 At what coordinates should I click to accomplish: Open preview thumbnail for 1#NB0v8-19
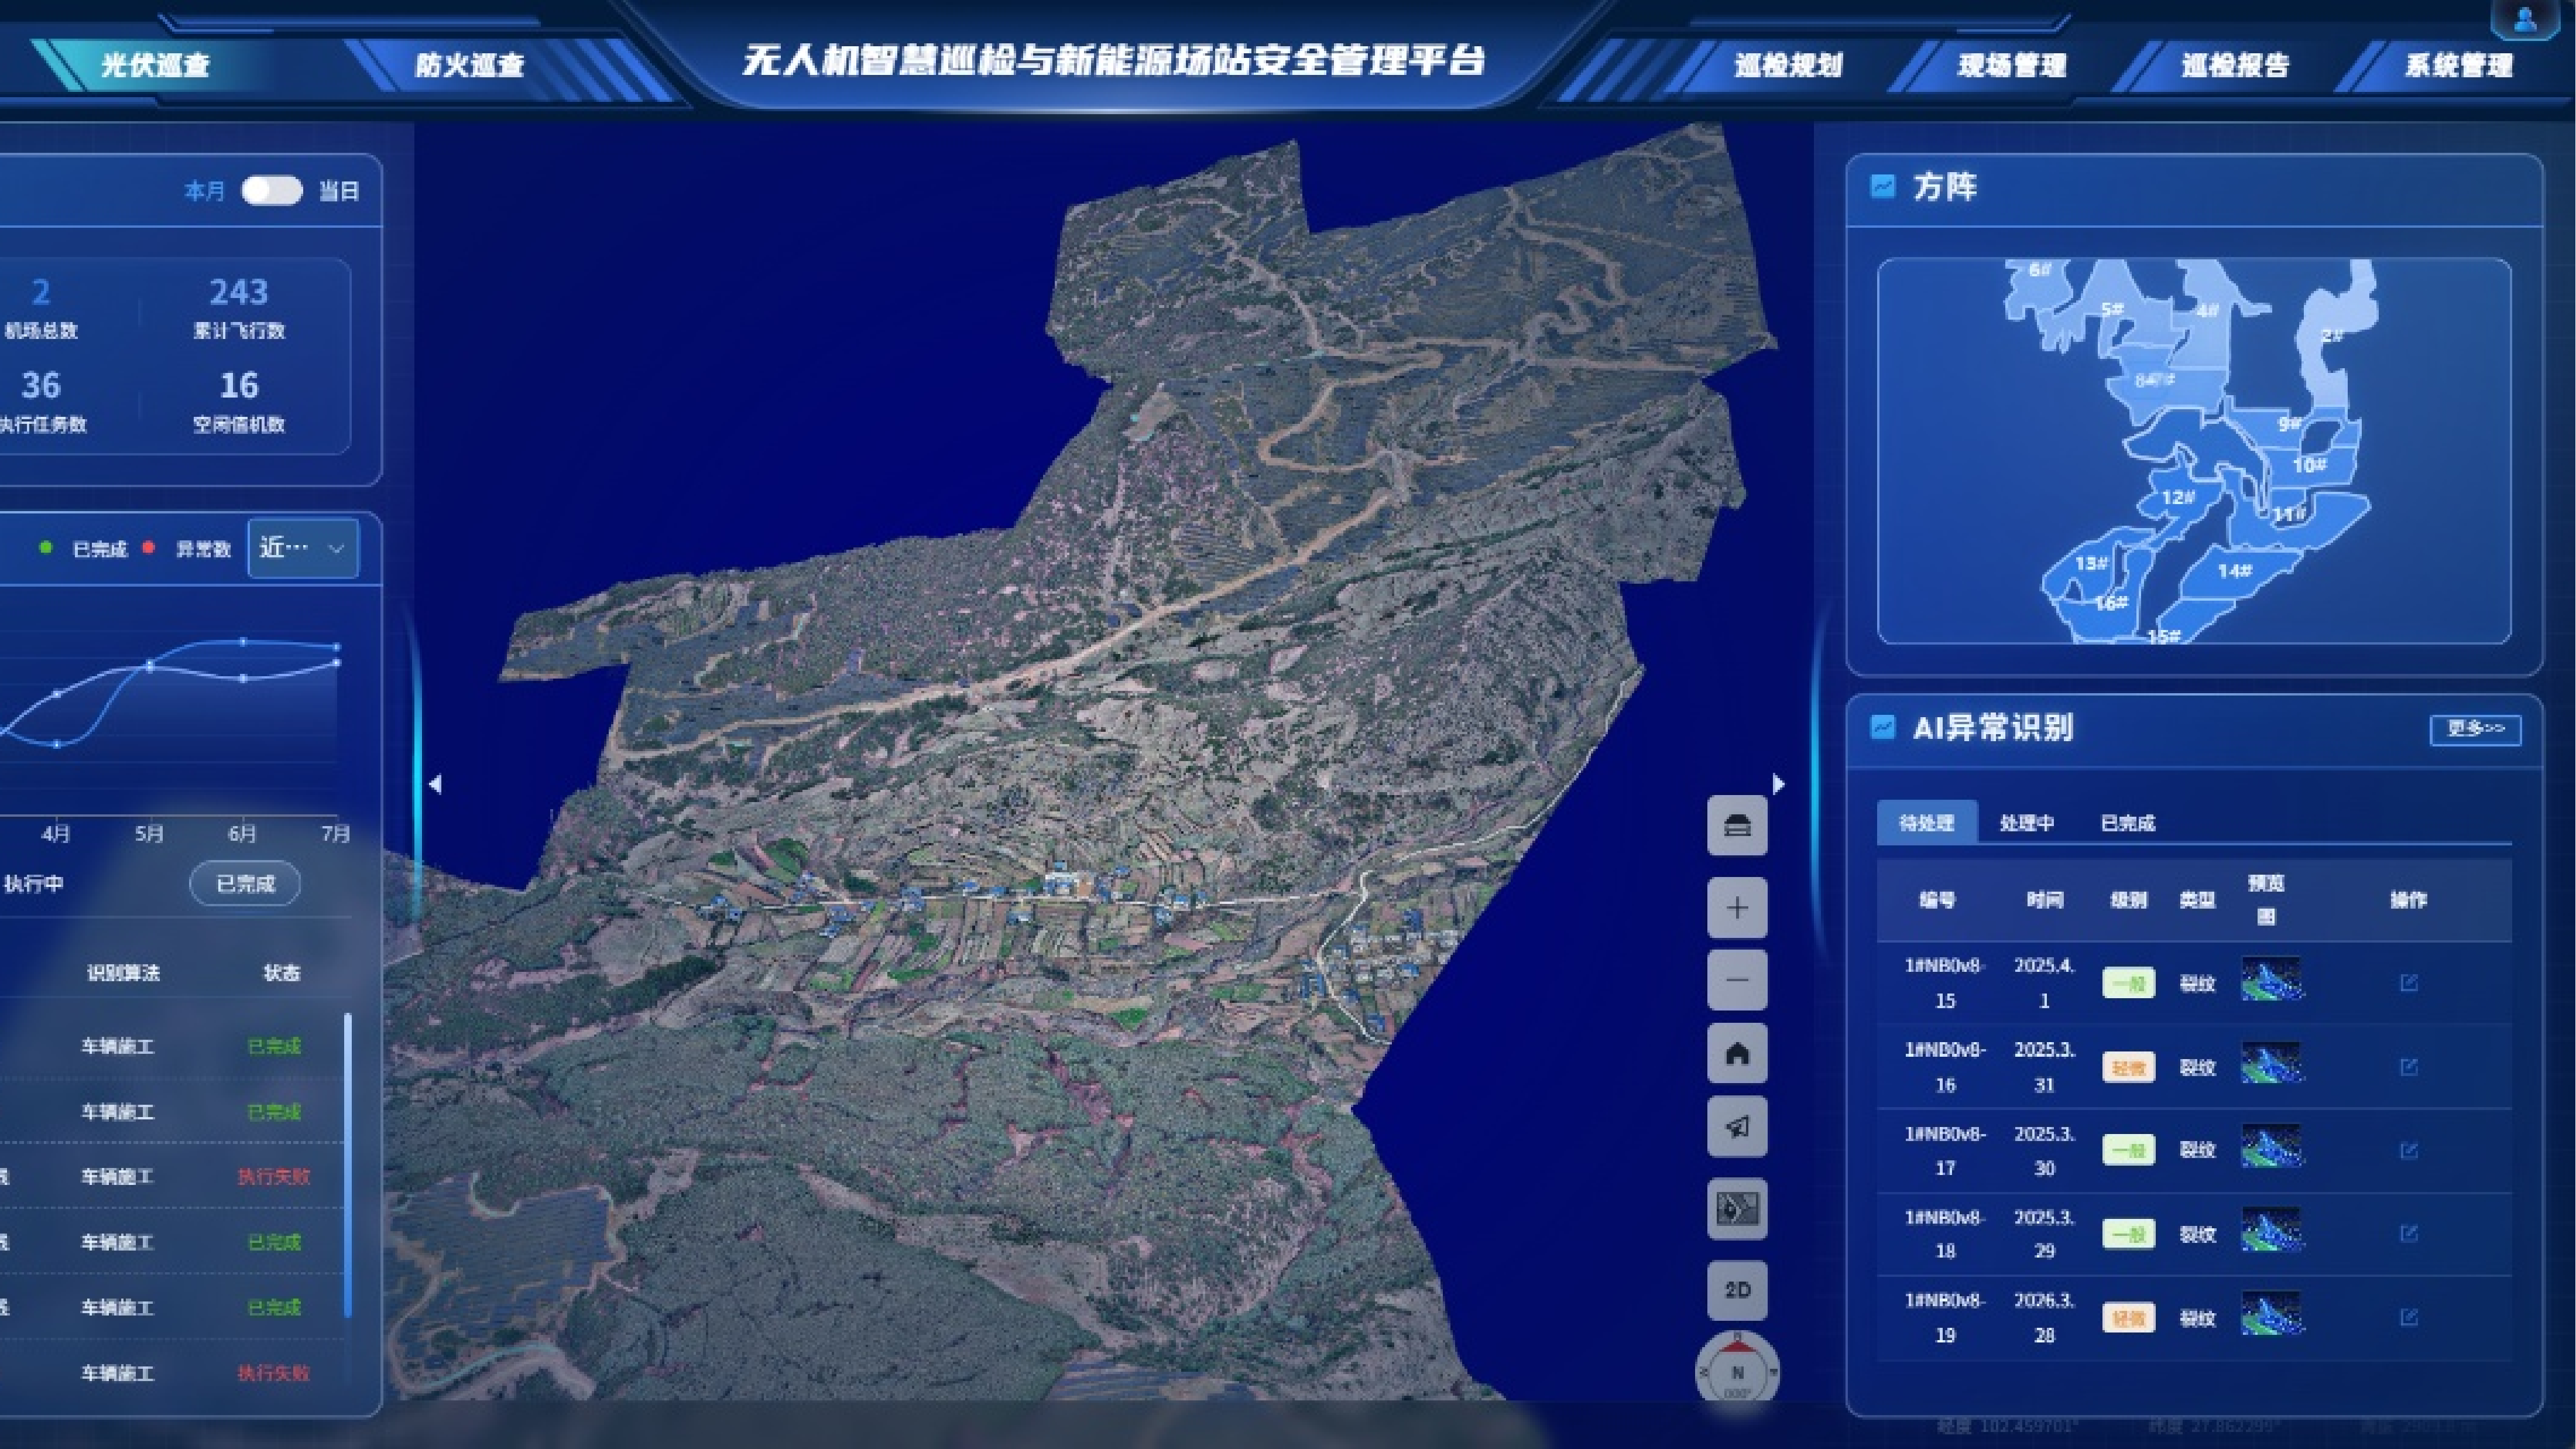(x=2271, y=1313)
